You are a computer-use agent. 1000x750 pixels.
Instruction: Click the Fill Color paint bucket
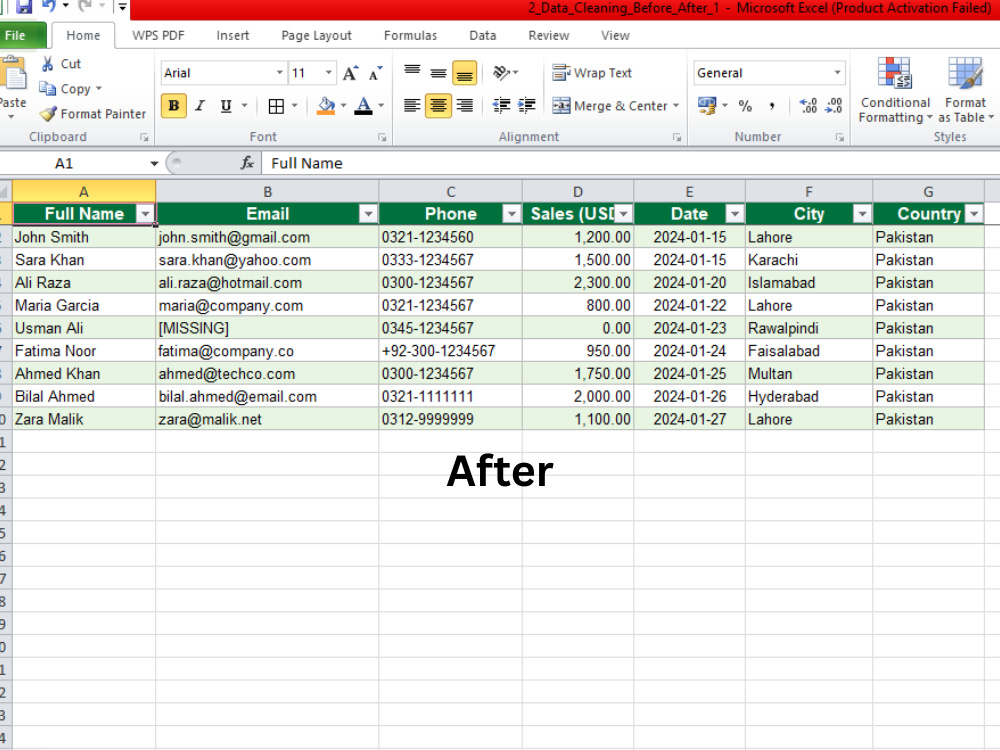click(326, 106)
